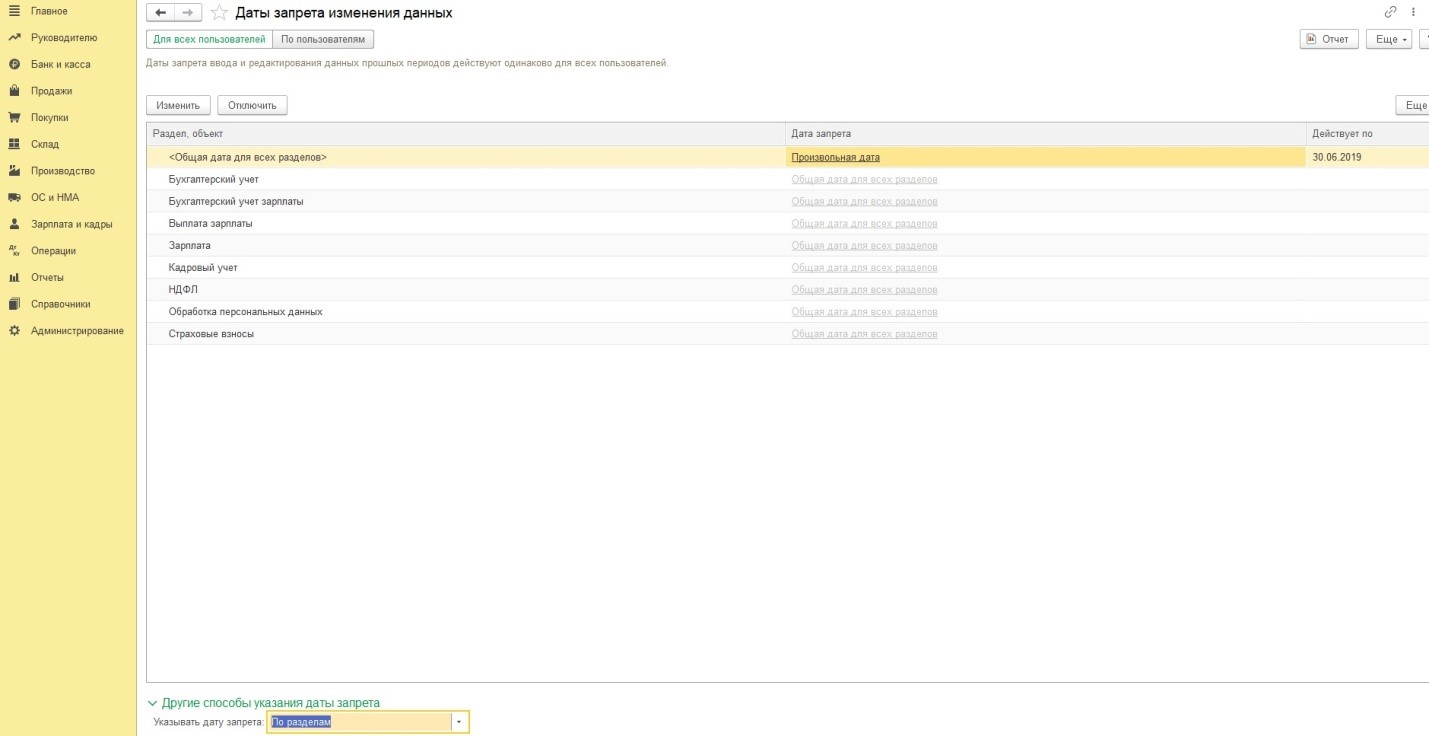The height and width of the screenshot is (736, 1429).
Task: Click the Отключить button
Action: pos(252,105)
